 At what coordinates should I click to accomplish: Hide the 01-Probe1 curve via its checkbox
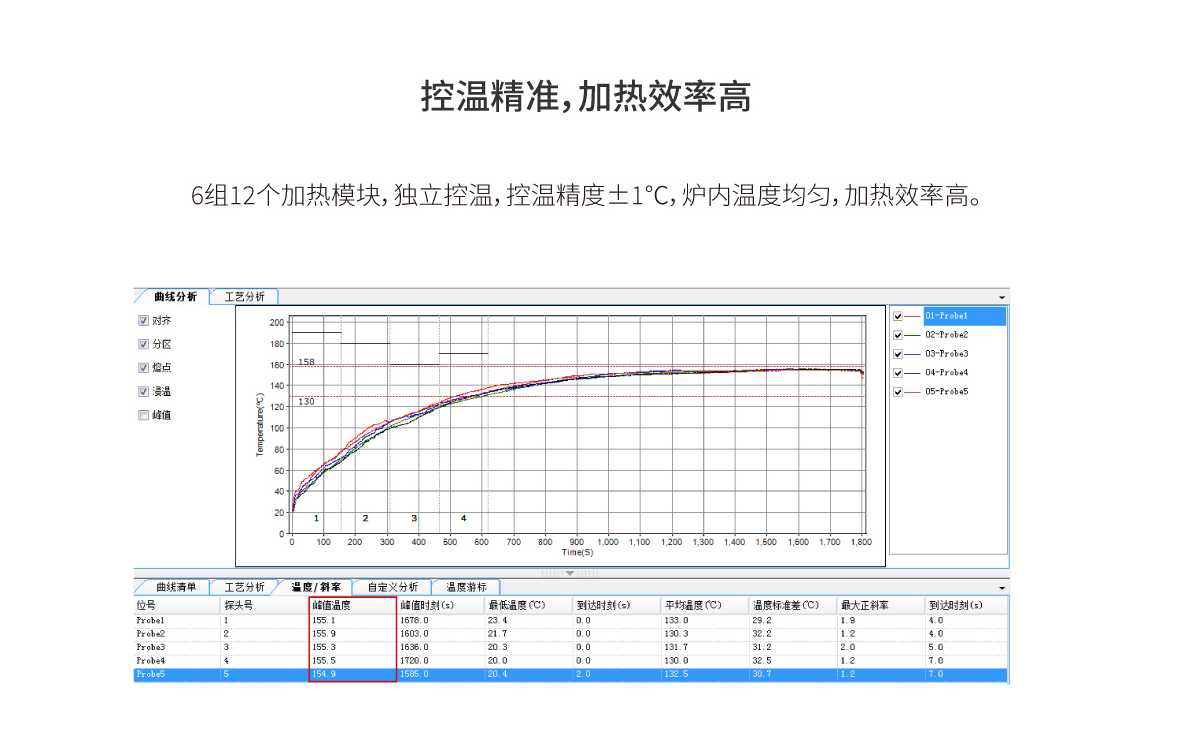point(898,316)
